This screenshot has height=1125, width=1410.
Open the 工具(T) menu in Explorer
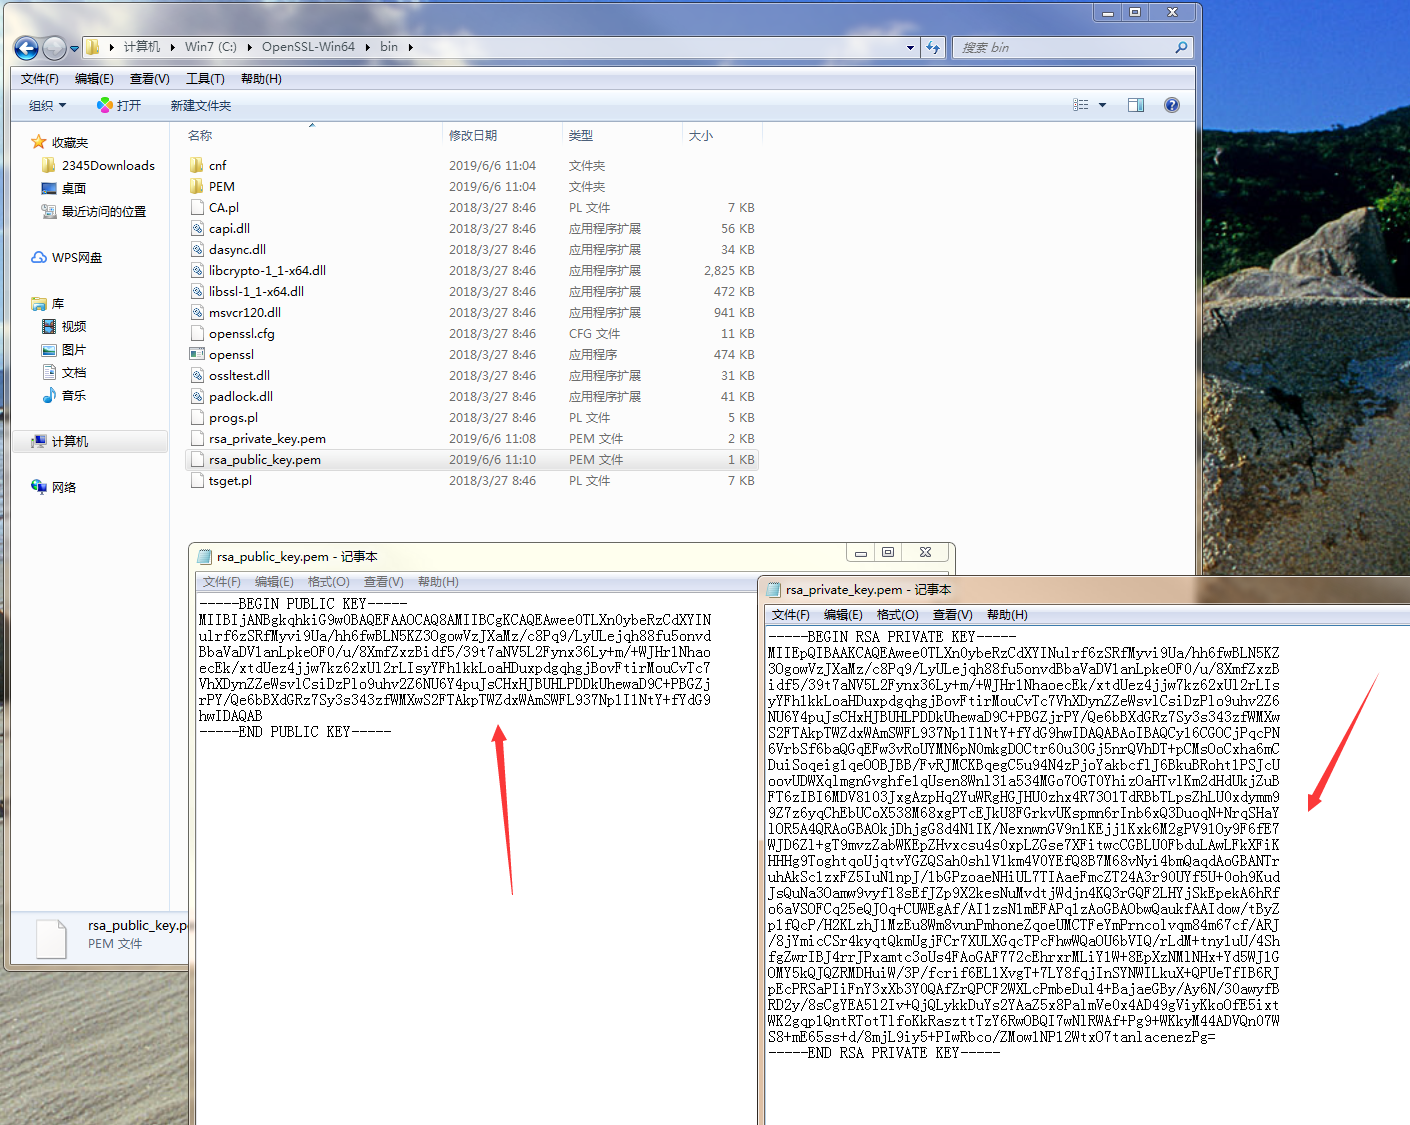205,78
